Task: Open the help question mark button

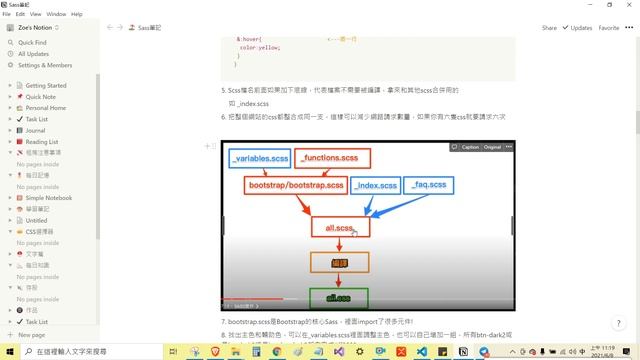Action: point(619,323)
